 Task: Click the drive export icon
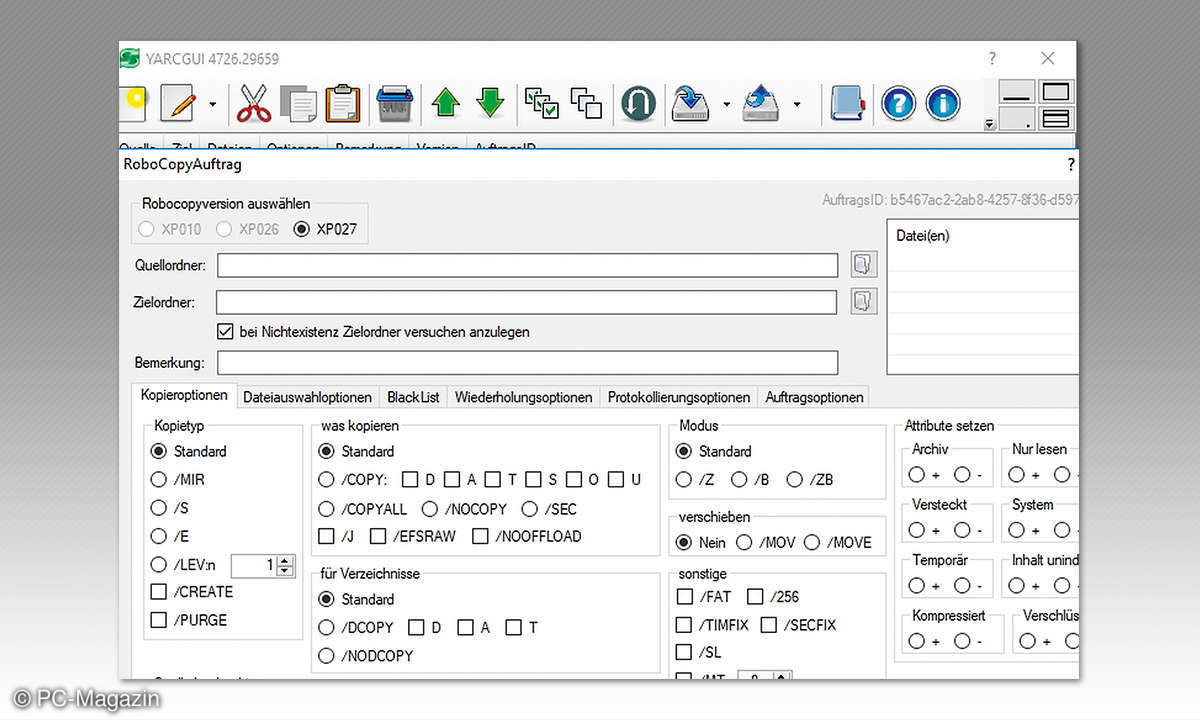761,103
